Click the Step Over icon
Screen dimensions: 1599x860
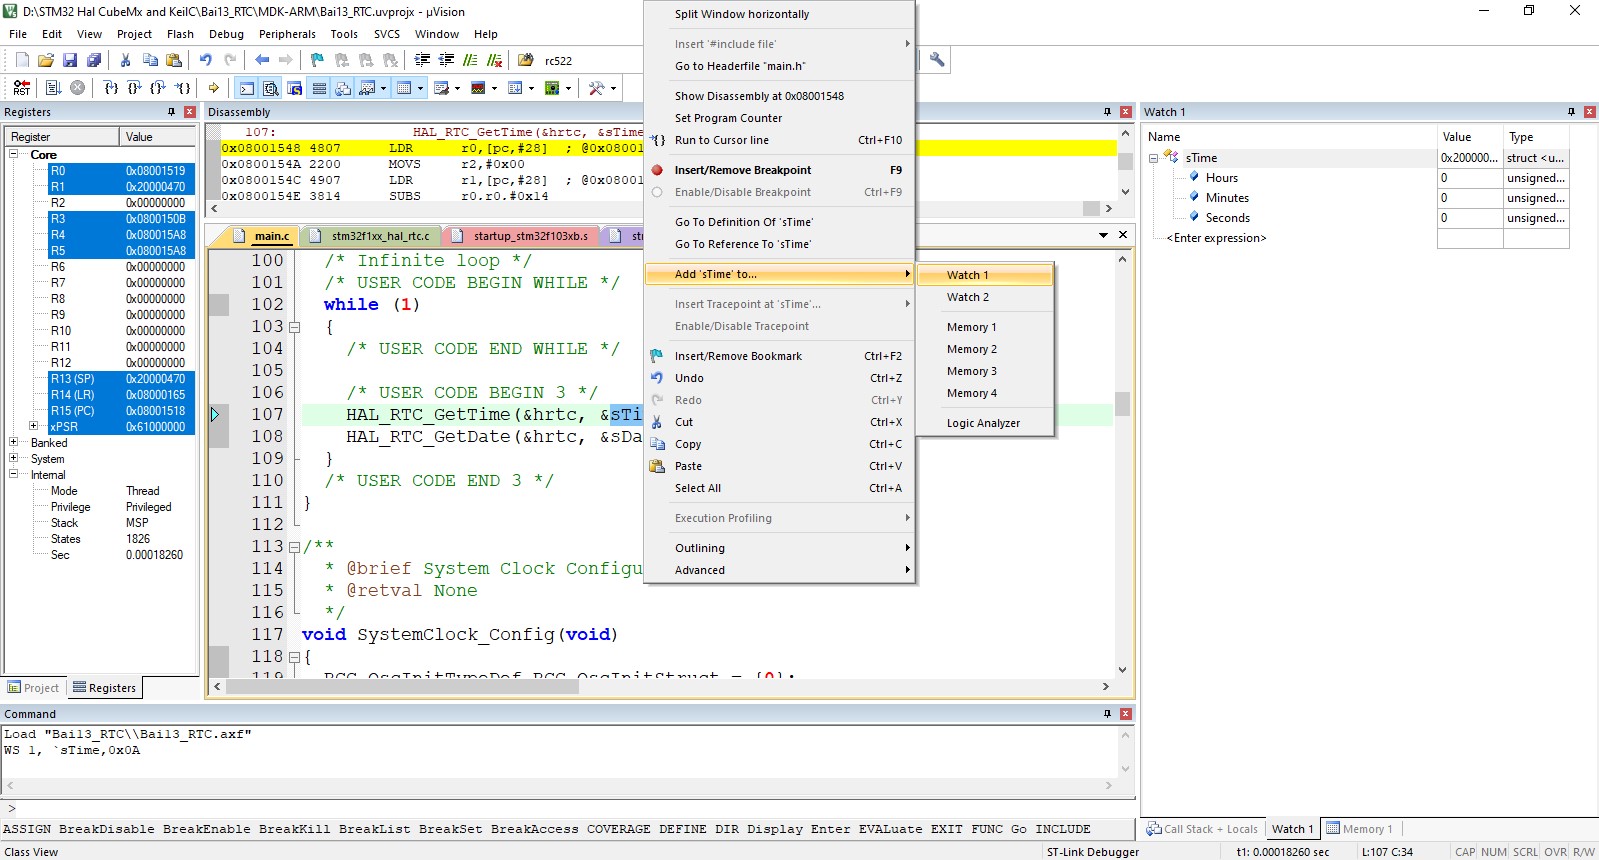(x=134, y=88)
